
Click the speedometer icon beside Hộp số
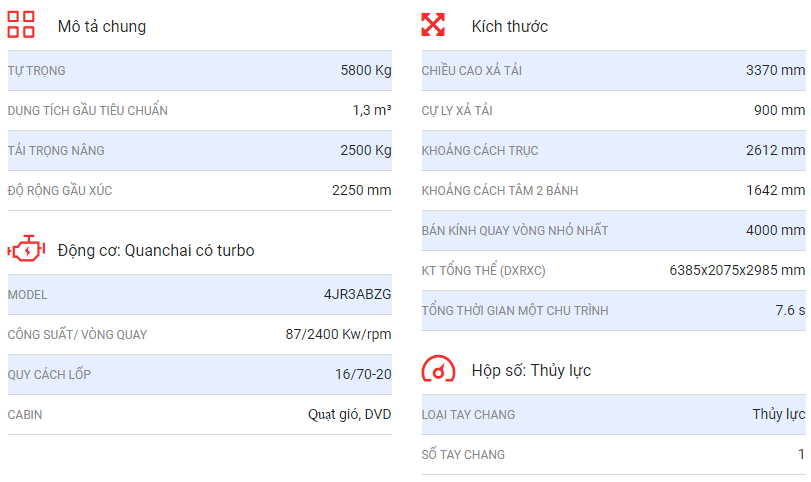tap(438, 369)
